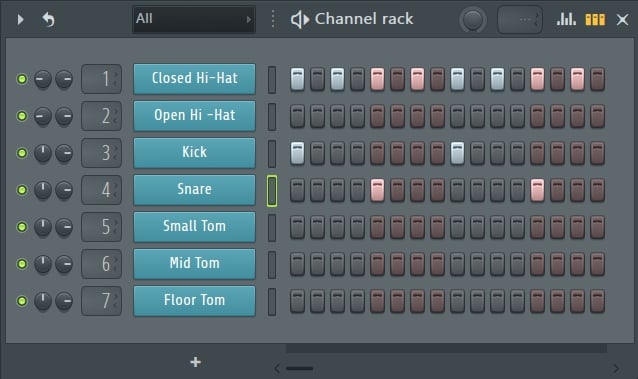The width and height of the screenshot is (638, 379).
Task: Disable thirteenth step of Snare row
Action: tap(537, 190)
